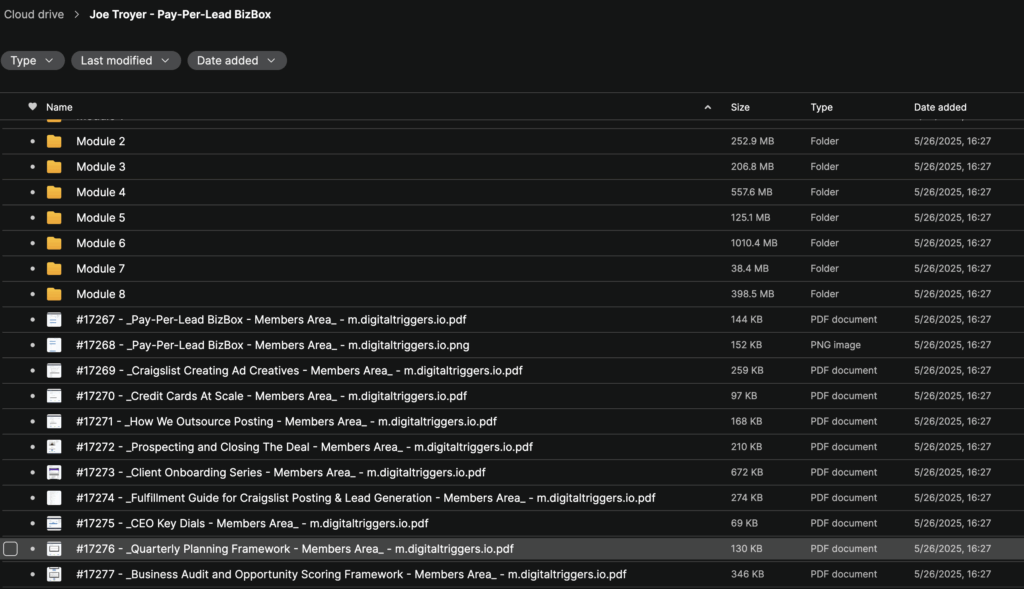Image resolution: width=1024 pixels, height=589 pixels.
Task: Select Fulfillment Guide for Craigslist Posting PDF name
Action: pyautogui.click(x=366, y=498)
